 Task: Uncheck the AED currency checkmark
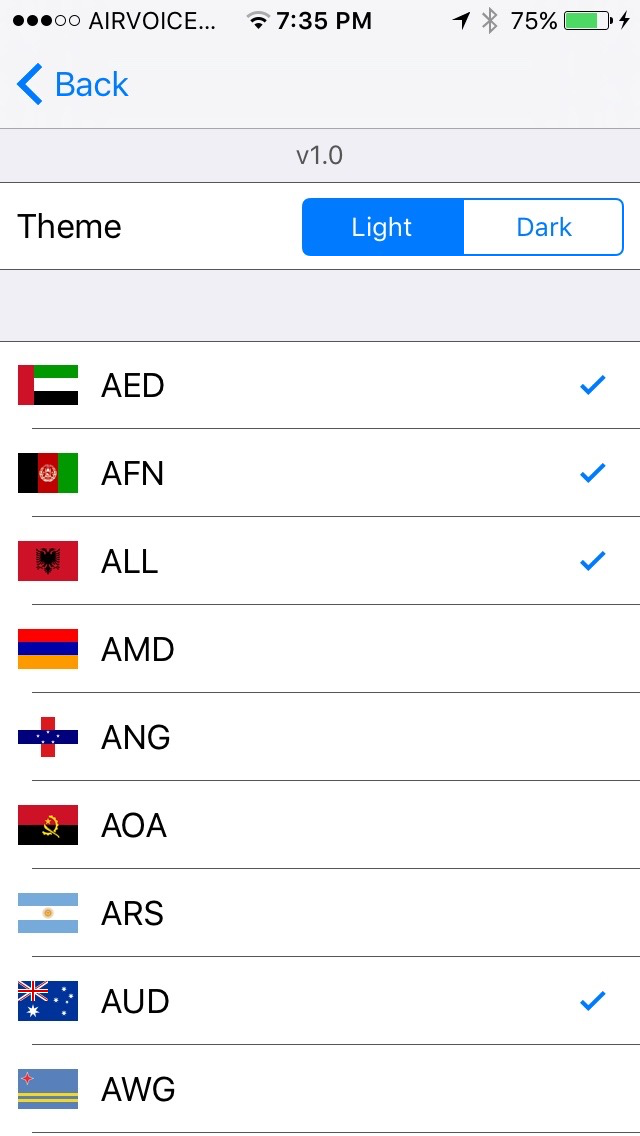point(592,385)
